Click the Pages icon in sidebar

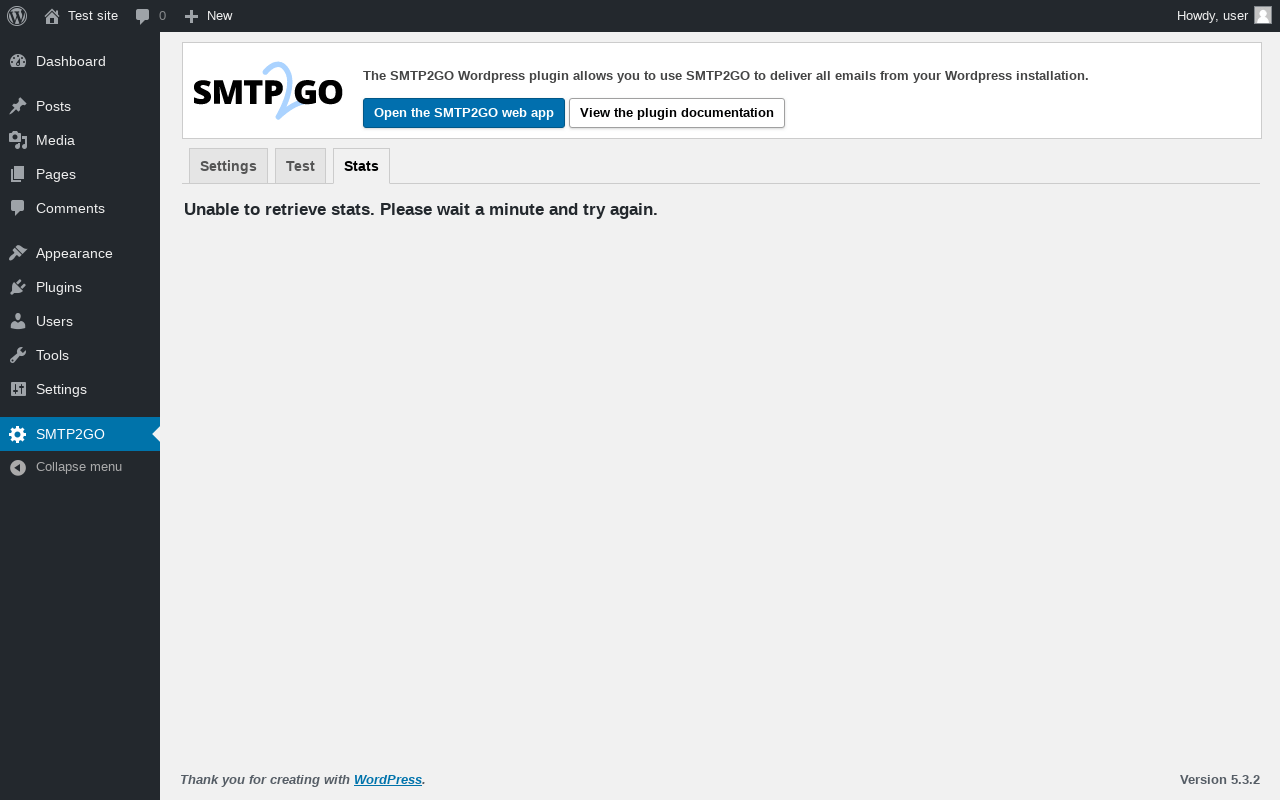18,174
